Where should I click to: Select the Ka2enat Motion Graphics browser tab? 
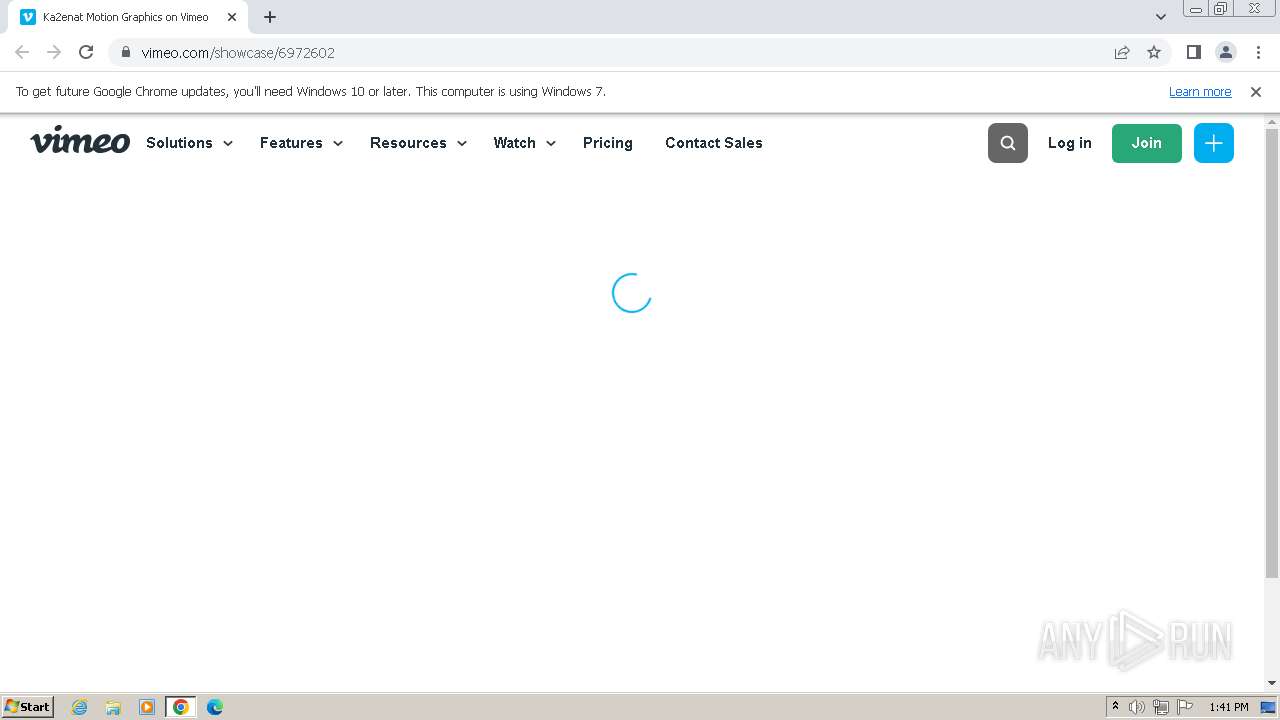click(128, 17)
